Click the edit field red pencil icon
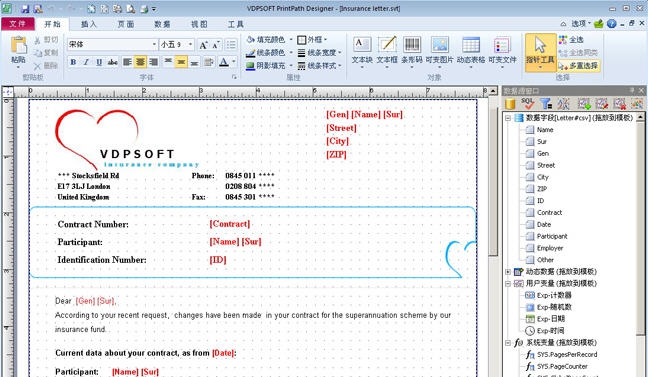The width and height of the screenshot is (648, 377). pyautogui.click(x=602, y=103)
